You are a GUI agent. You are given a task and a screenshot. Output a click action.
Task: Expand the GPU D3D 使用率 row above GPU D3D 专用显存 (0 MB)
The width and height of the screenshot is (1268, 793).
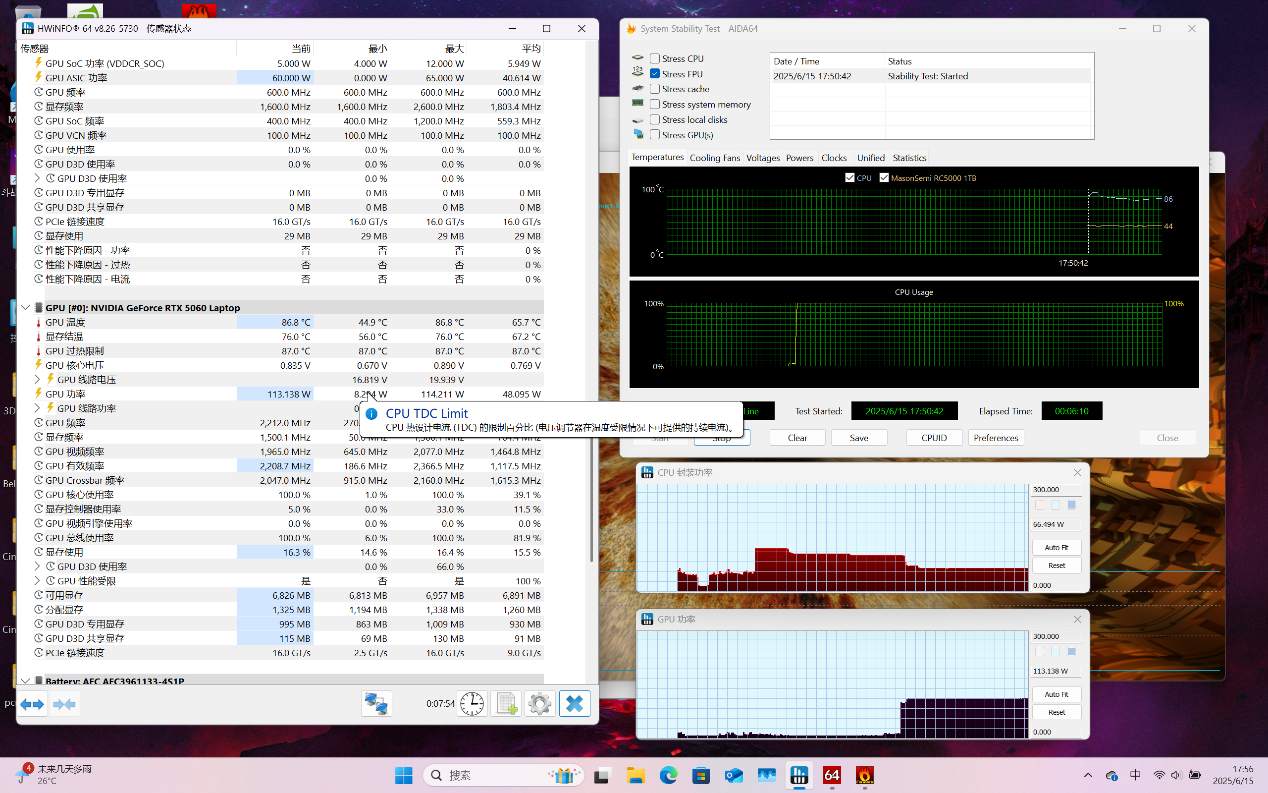[x=38, y=178]
